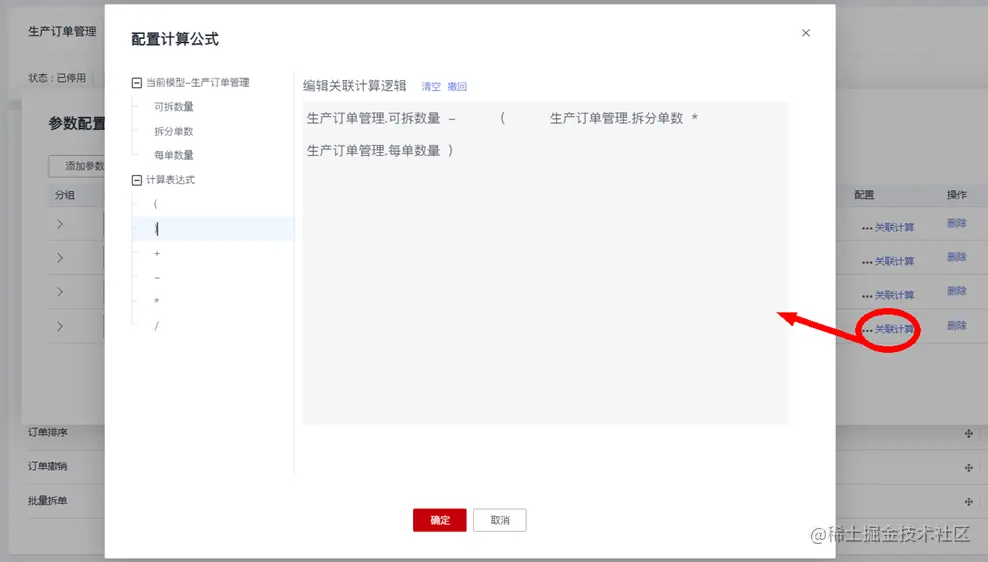Click 删除 in the fourth table row
Viewport: 988px width, 562px height.
(956, 326)
